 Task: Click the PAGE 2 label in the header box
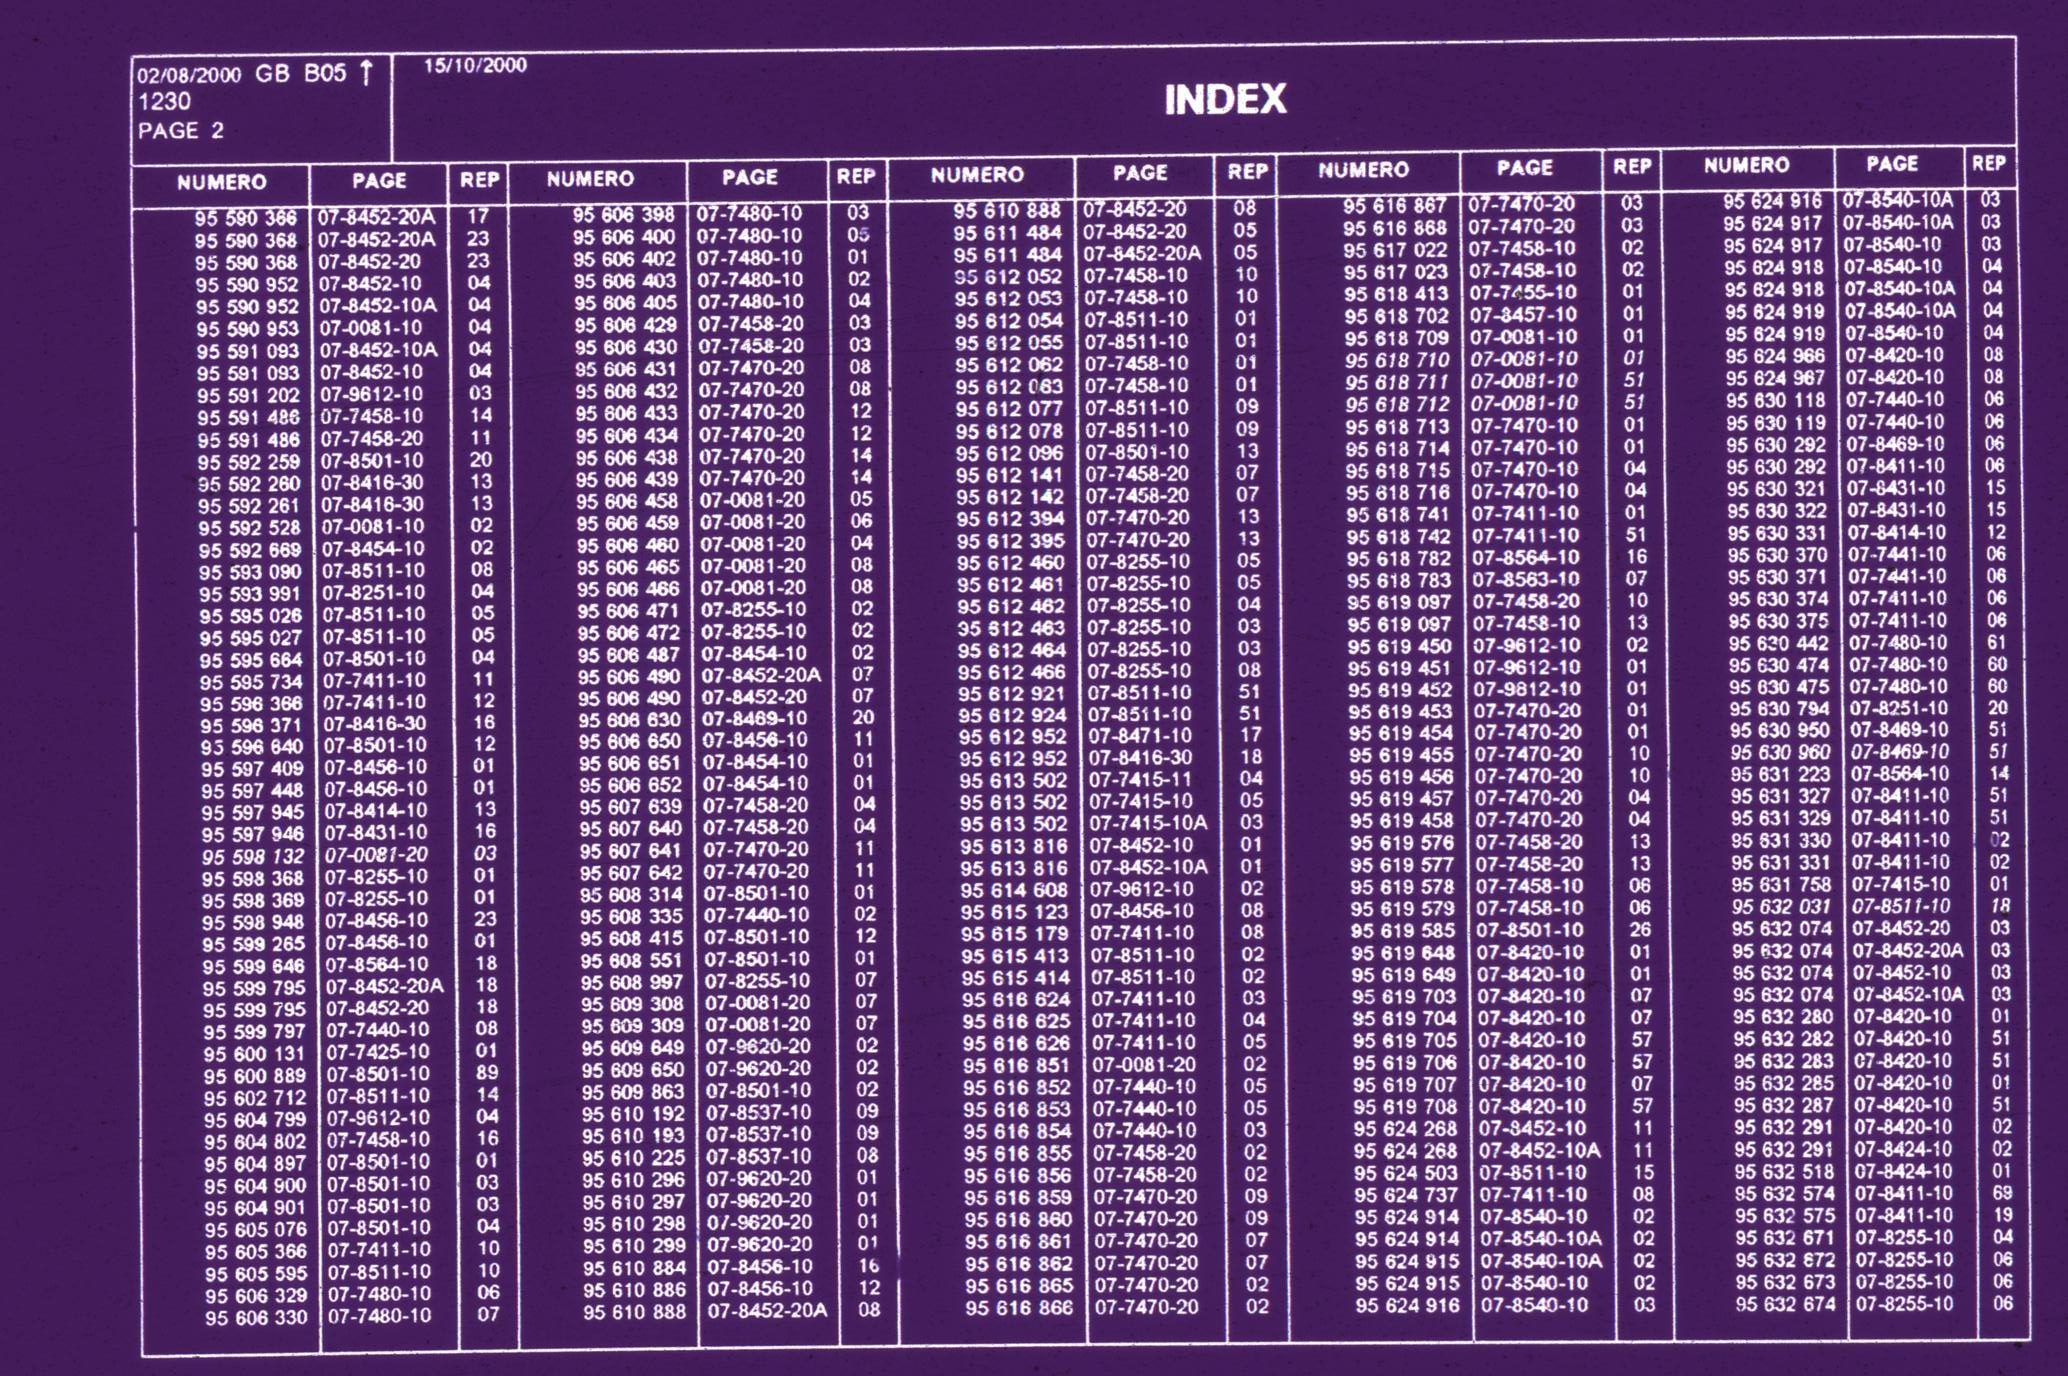[181, 131]
